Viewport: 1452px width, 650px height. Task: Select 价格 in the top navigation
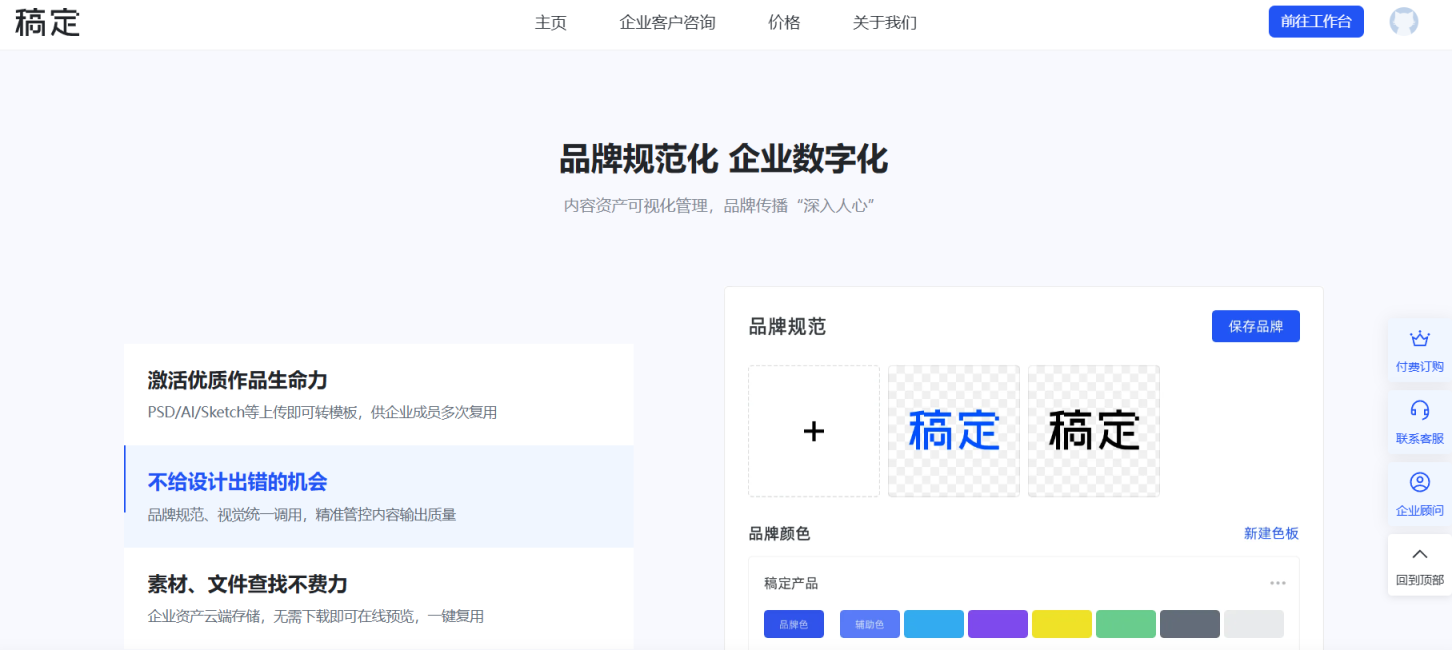(x=784, y=23)
